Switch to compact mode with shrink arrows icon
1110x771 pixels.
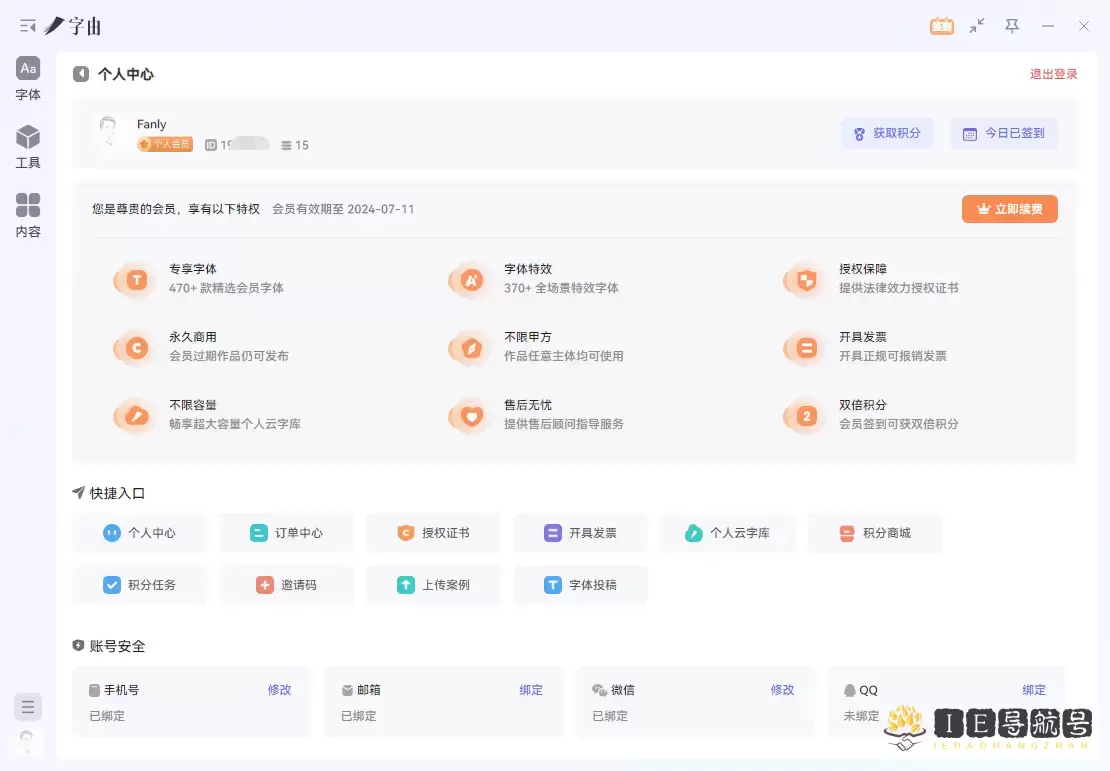977,26
